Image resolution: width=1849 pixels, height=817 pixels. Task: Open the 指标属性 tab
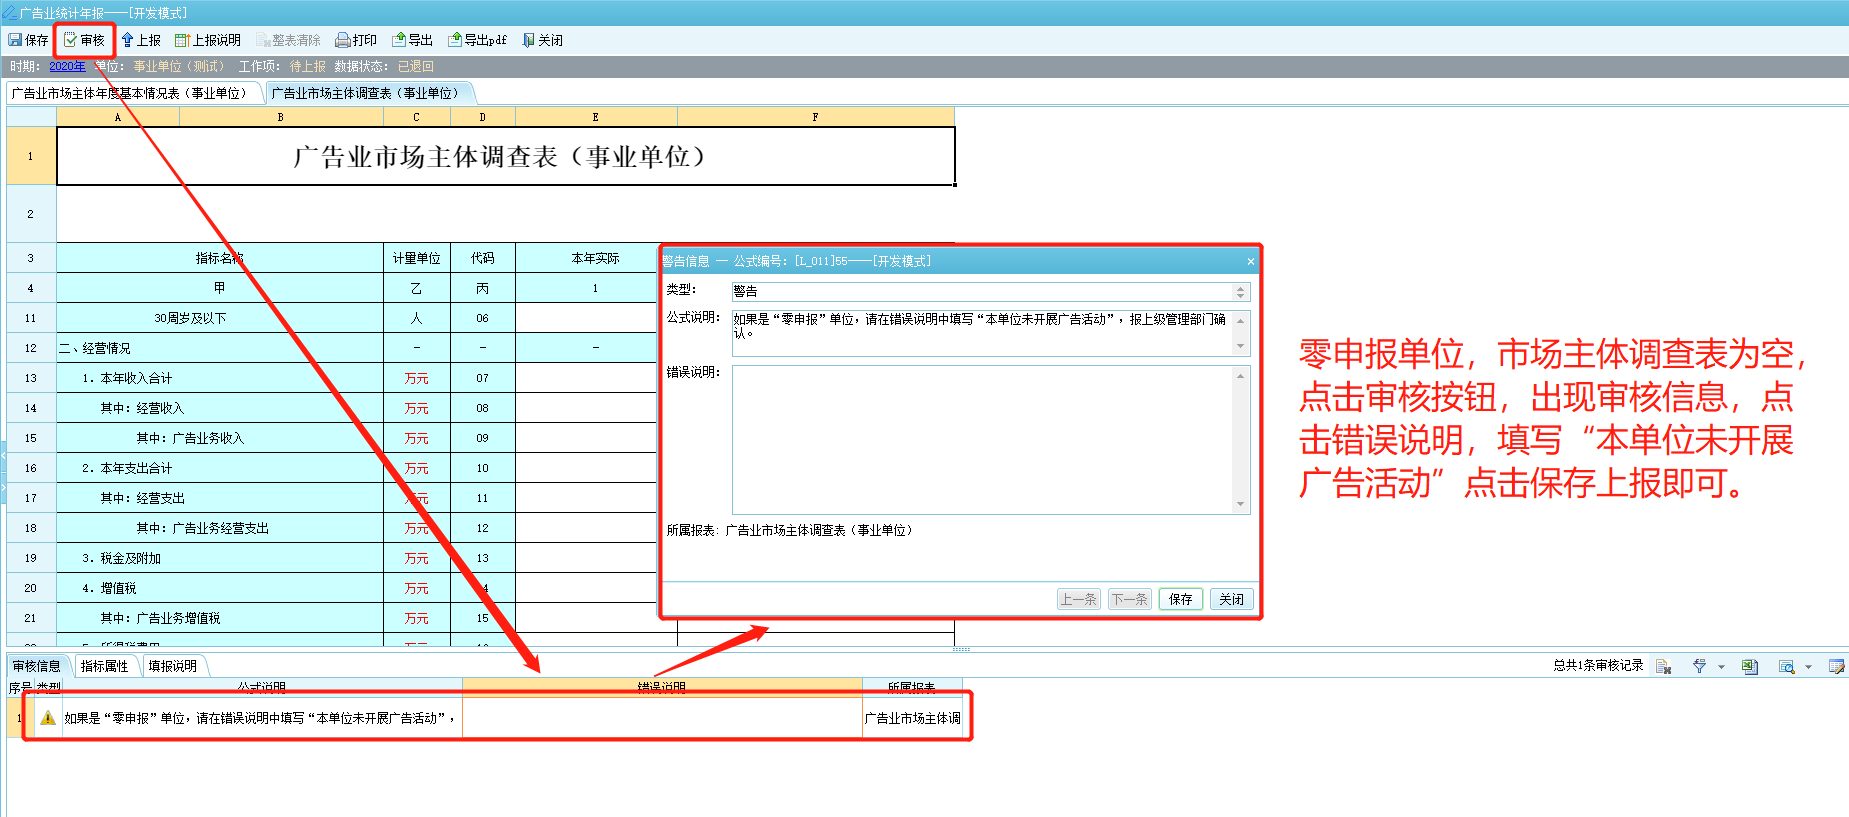click(x=104, y=666)
